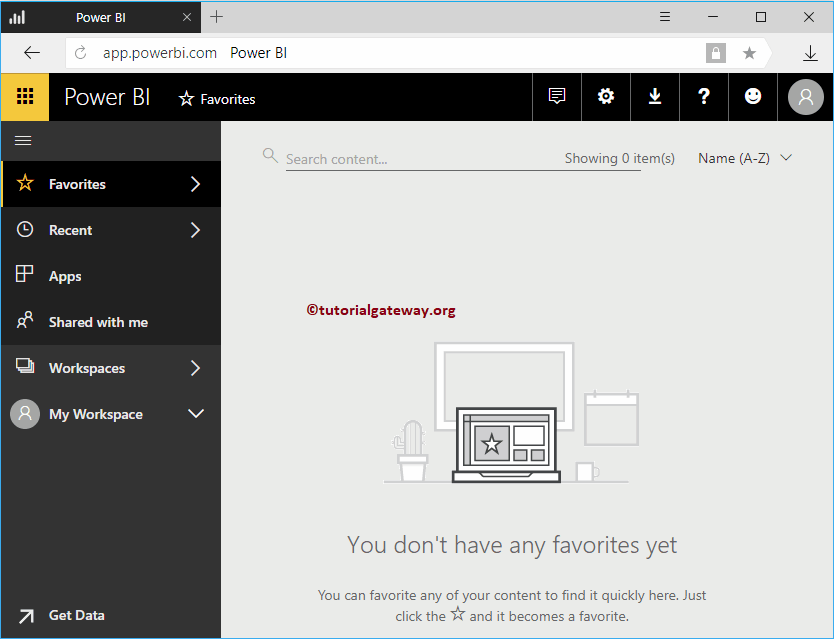
Task: Click the Shared with me people icon
Action: (x=25, y=320)
